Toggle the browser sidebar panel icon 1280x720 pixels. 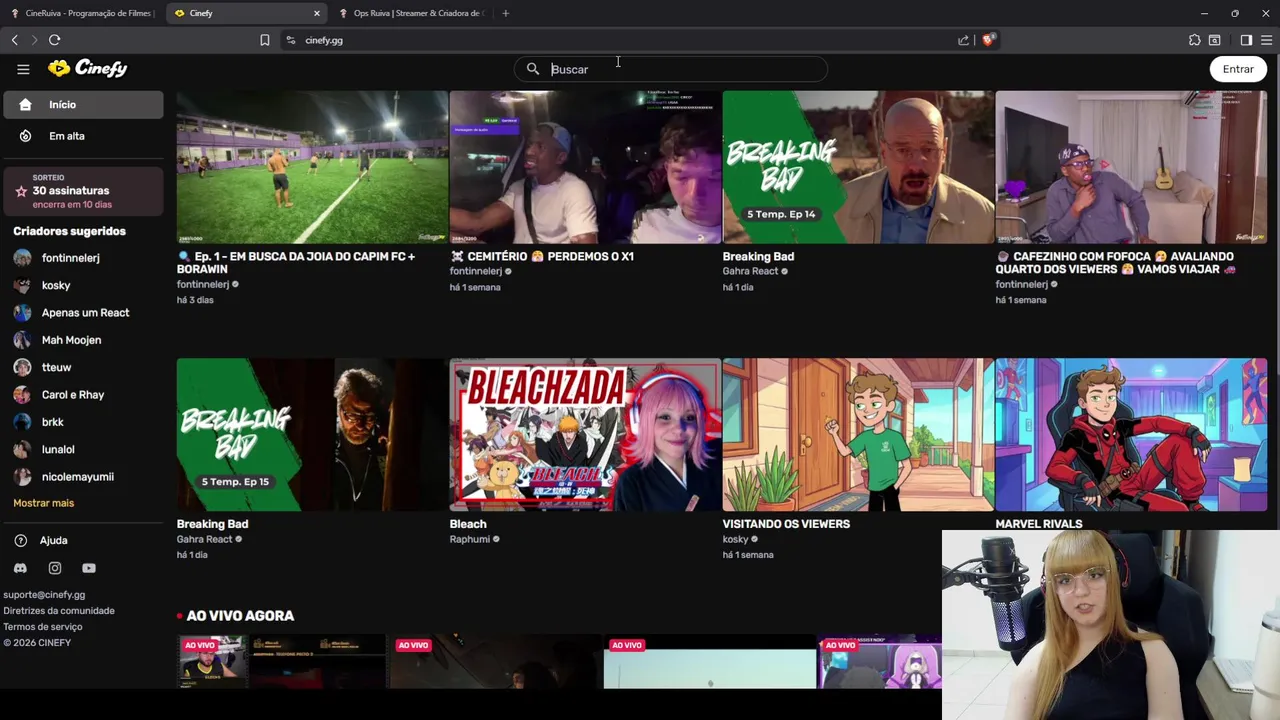pyautogui.click(x=1246, y=40)
